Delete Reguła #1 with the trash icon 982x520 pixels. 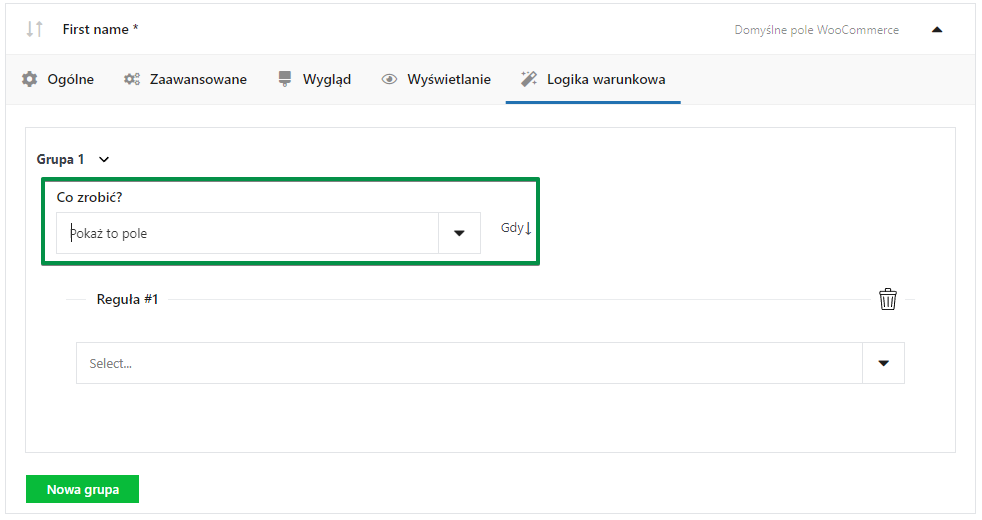pyautogui.click(x=887, y=299)
